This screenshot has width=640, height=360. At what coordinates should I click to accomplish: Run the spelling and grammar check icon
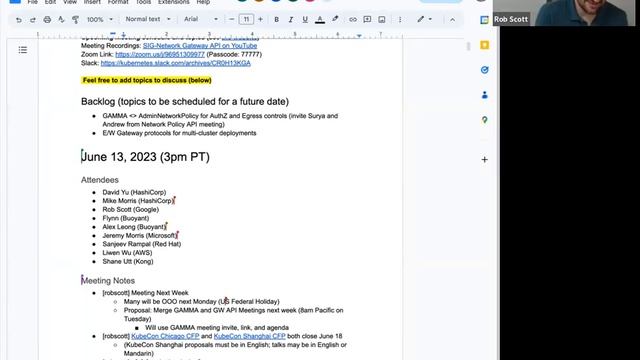tap(61, 20)
